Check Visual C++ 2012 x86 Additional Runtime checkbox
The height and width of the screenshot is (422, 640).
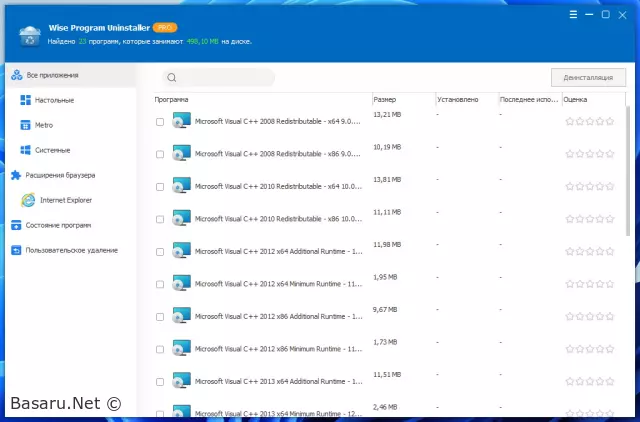(x=160, y=317)
